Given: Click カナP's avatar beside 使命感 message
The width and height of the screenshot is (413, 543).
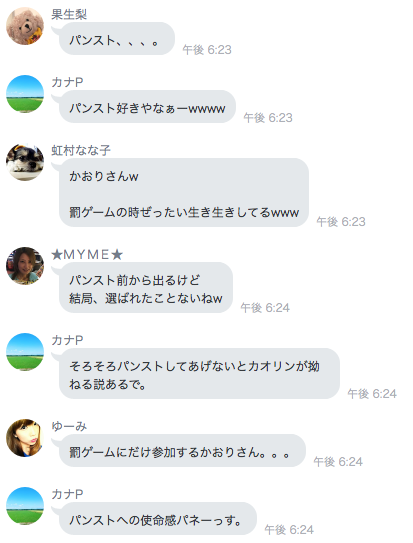Looking at the screenshot, I should coord(25,506).
